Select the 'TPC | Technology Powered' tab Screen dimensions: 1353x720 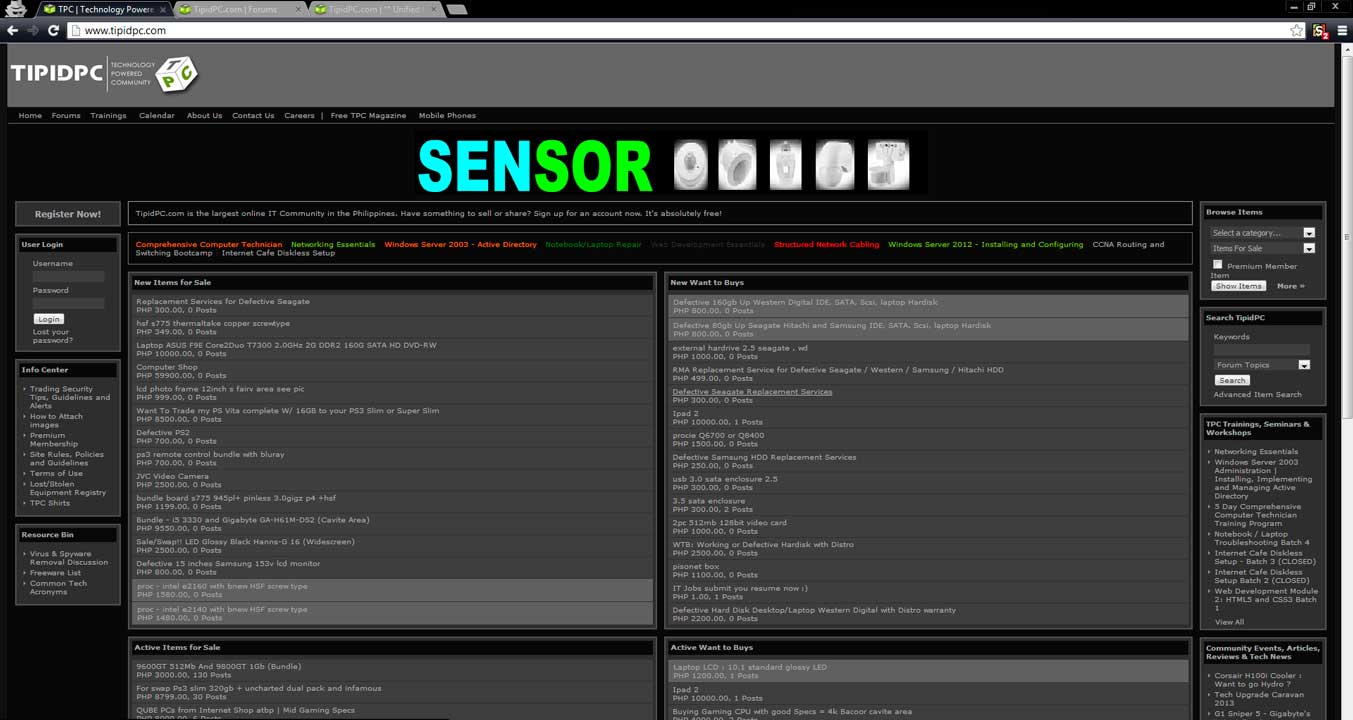(x=103, y=10)
